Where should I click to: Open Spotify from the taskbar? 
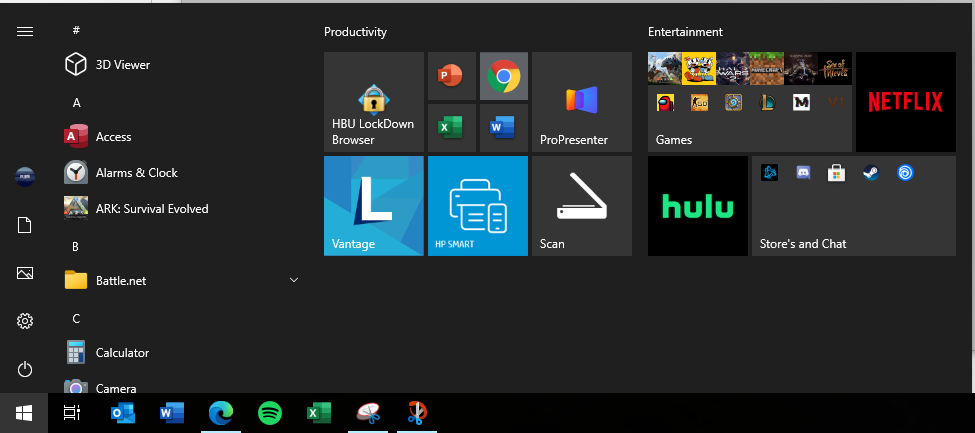click(270, 413)
